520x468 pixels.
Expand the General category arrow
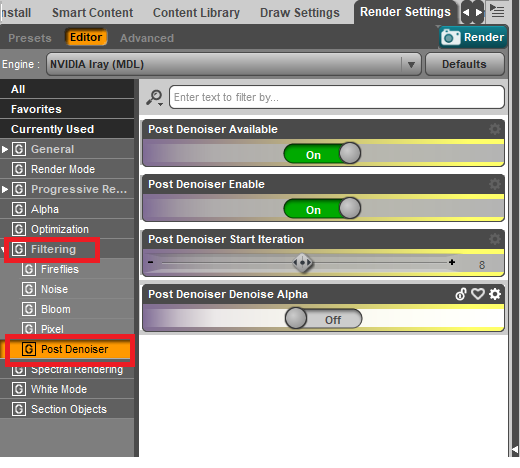[x=5, y=149]
